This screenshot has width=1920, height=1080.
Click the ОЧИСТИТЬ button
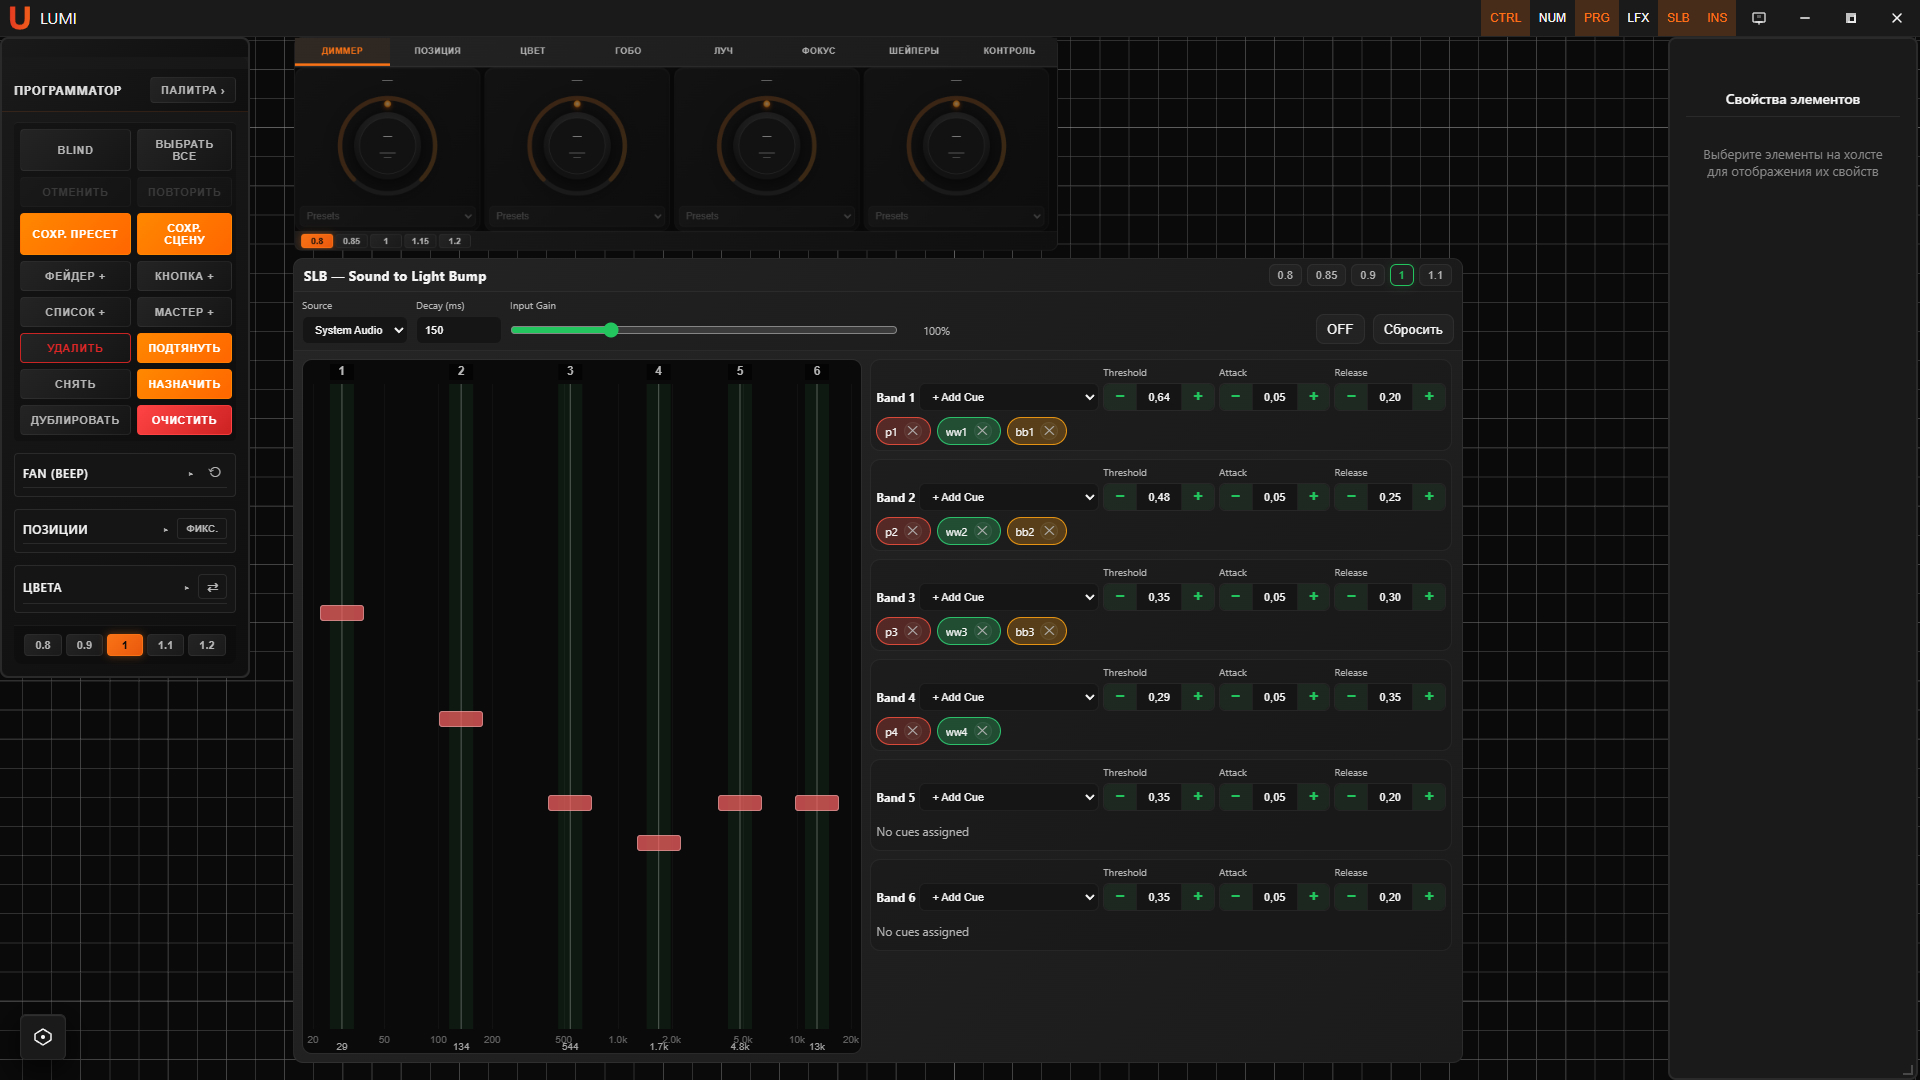pos(184,420)
